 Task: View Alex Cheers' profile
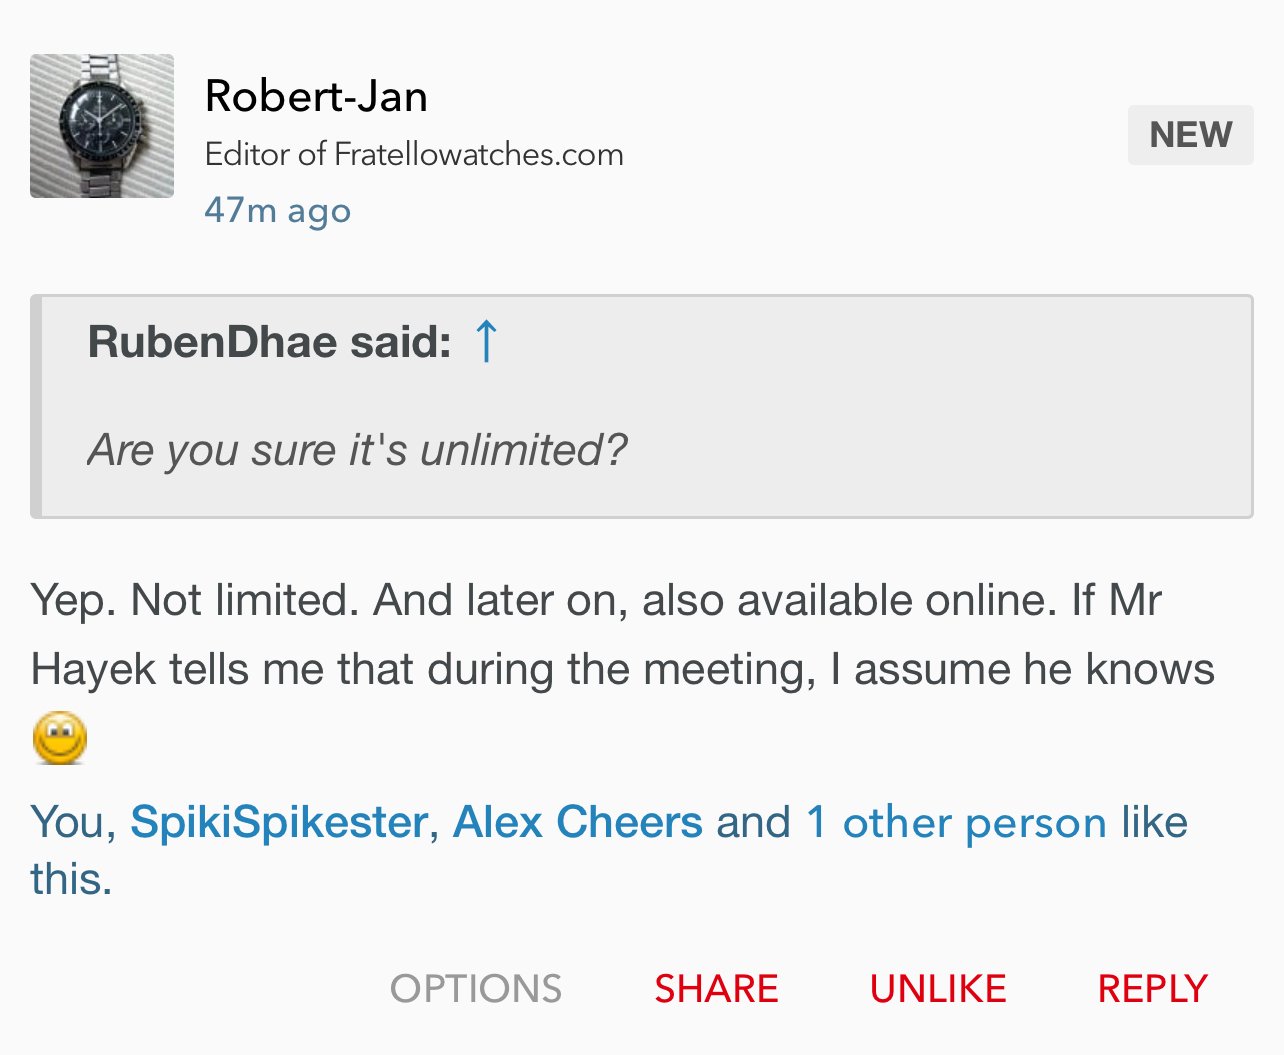(x=577, y=822)
